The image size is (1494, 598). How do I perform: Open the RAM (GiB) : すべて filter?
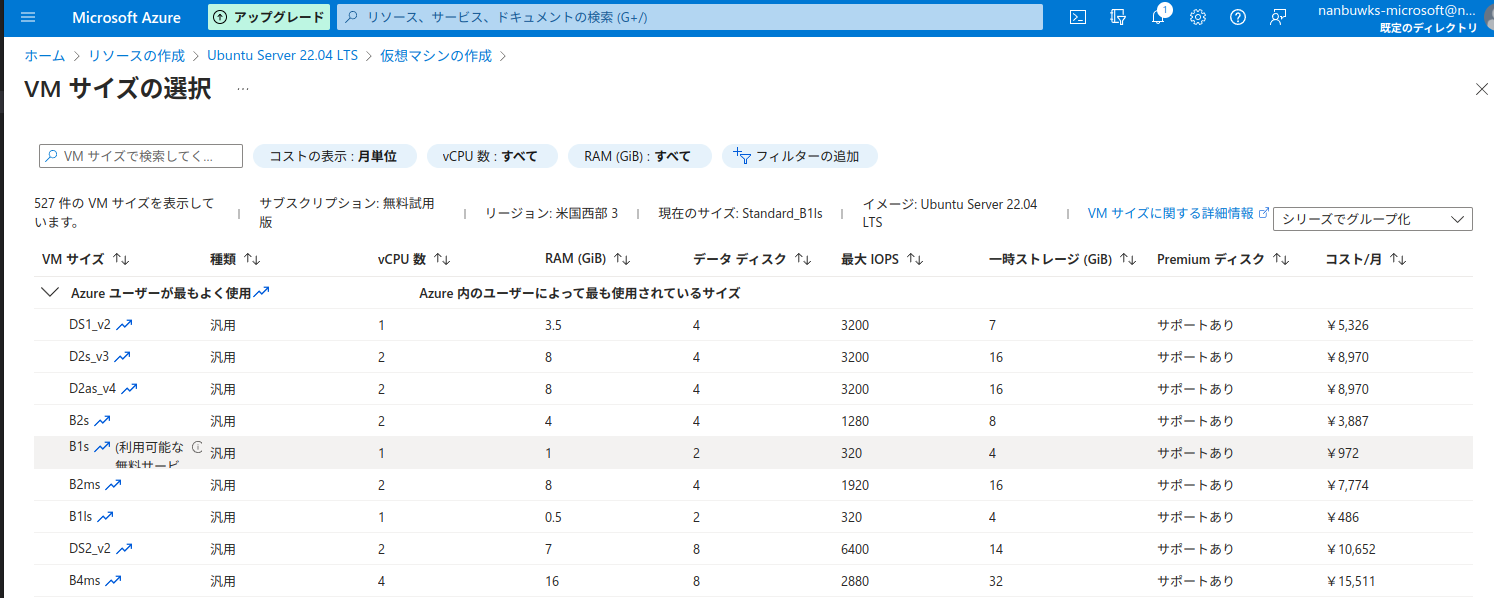pos(638,156)
